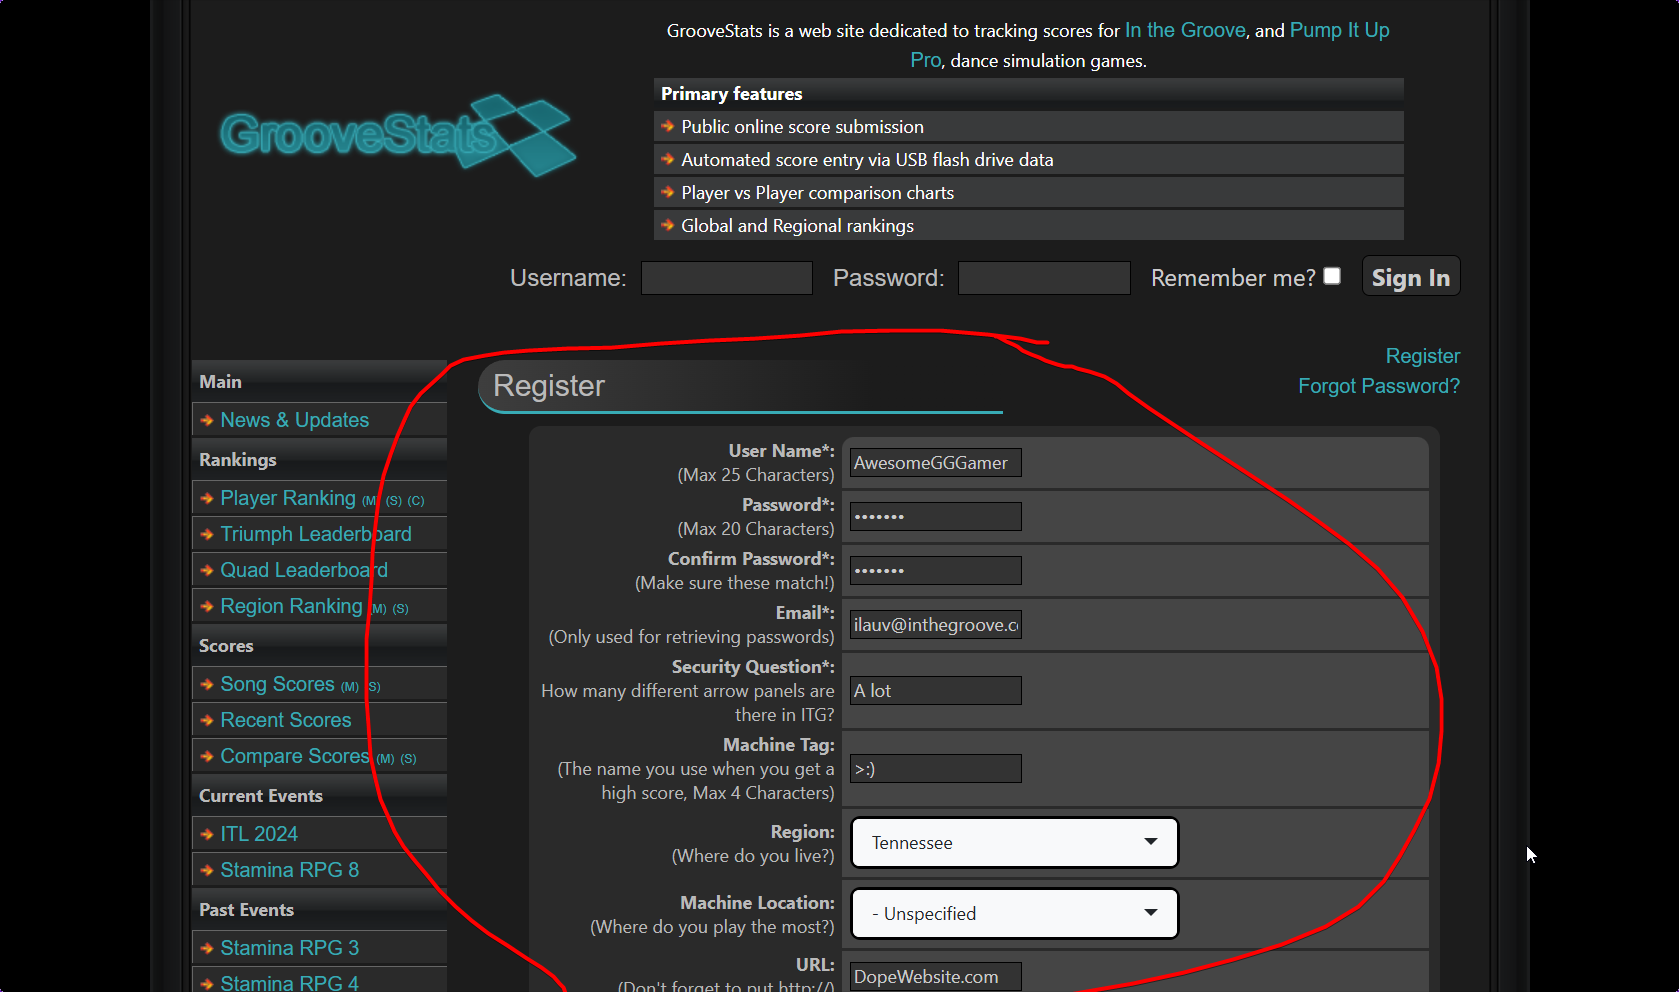Image resolution: width=1679 pixels, height=992 pixels.
Task: Click the Machine Tag input field
Action: click(x=935, y=769)
